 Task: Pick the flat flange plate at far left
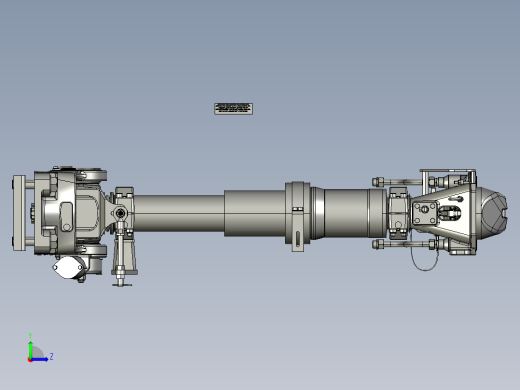pos(19,213)
